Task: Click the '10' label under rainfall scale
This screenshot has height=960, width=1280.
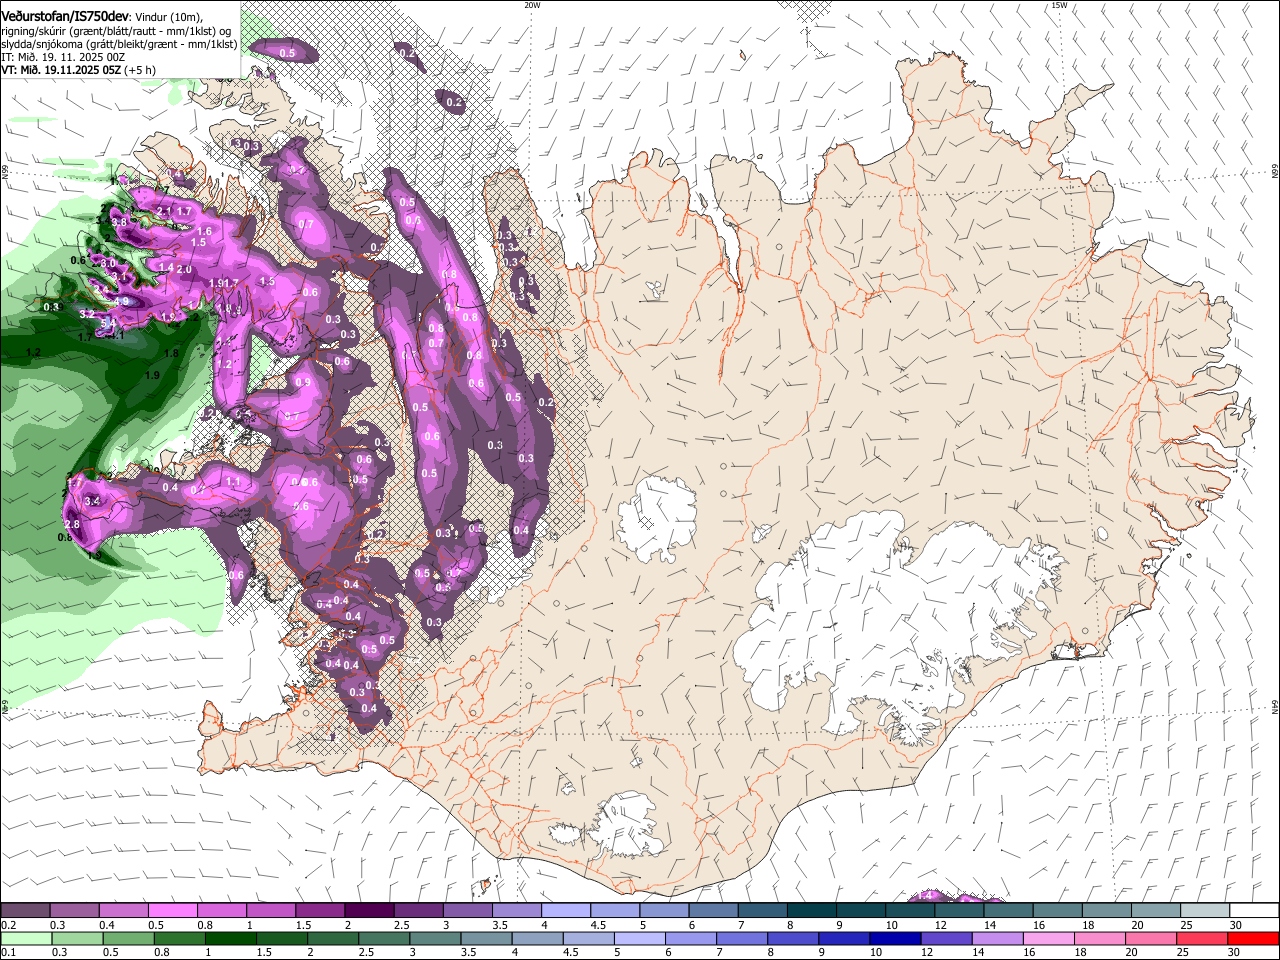Action: pyautogui.click(x=876, y=953)
